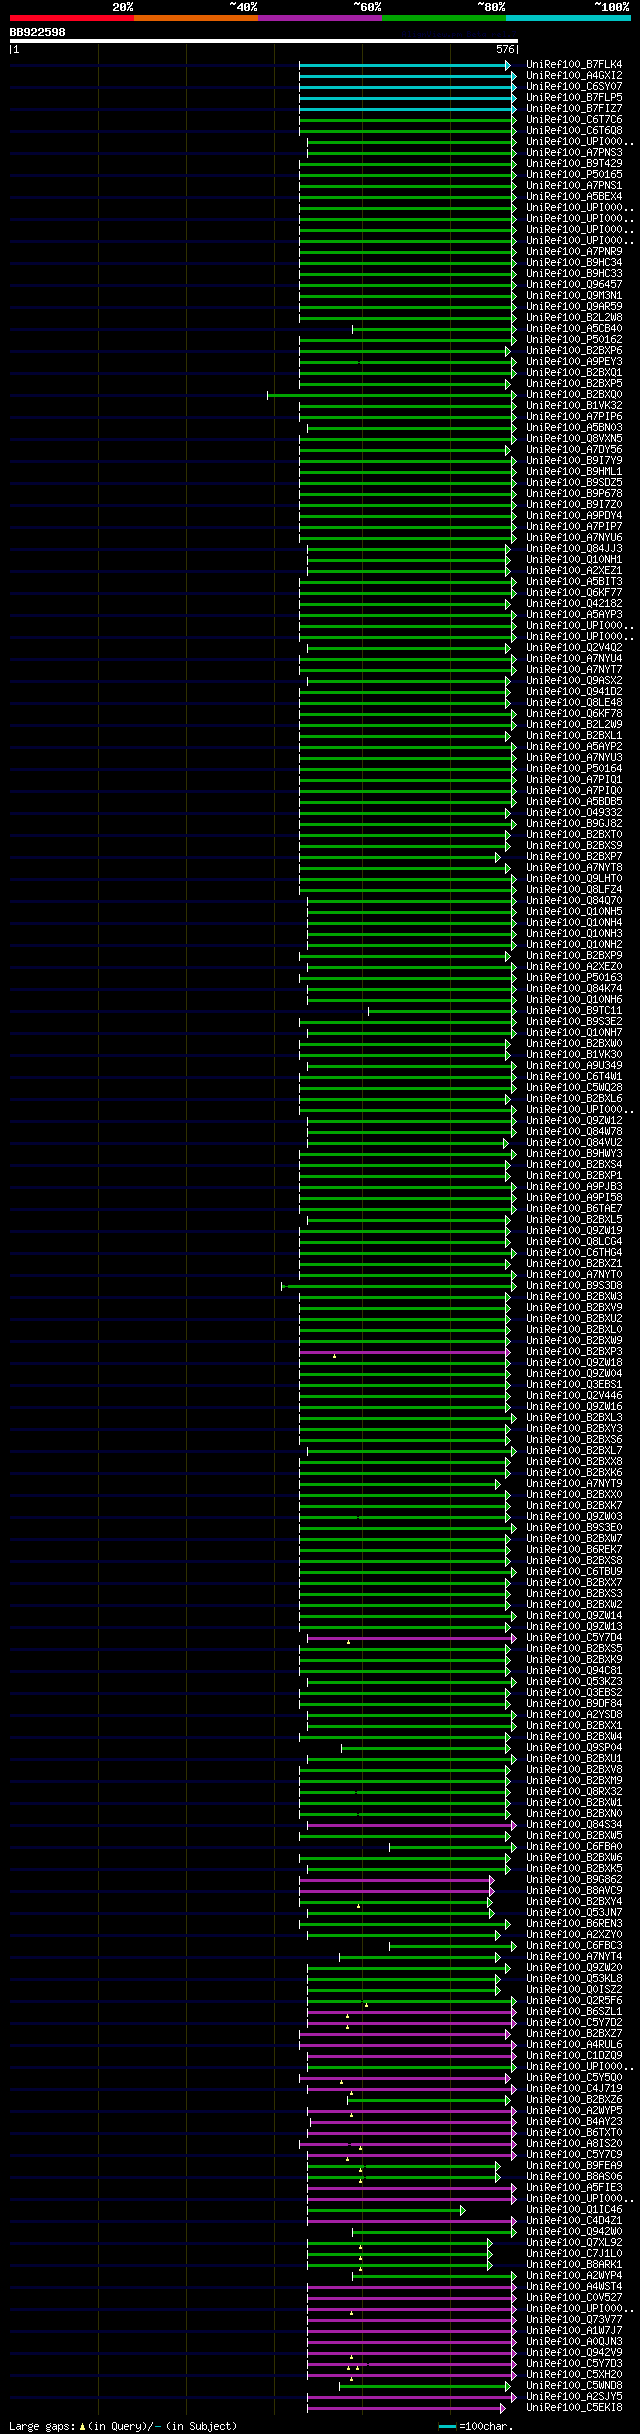
Task: Click the yellow gap marker on UniRef100_B2BXP3
Action: pos(334,1356)
